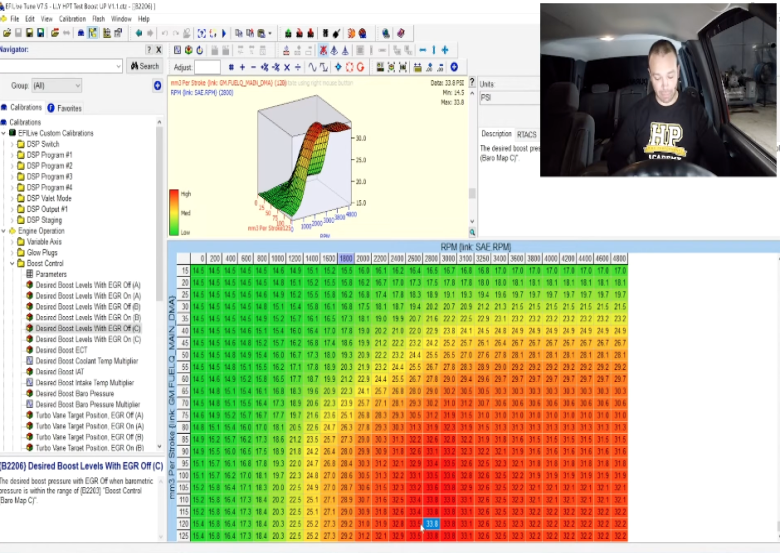This screenshot has height=553, width=780.
Task: Open the Flash menu
Action: point(98,19)
